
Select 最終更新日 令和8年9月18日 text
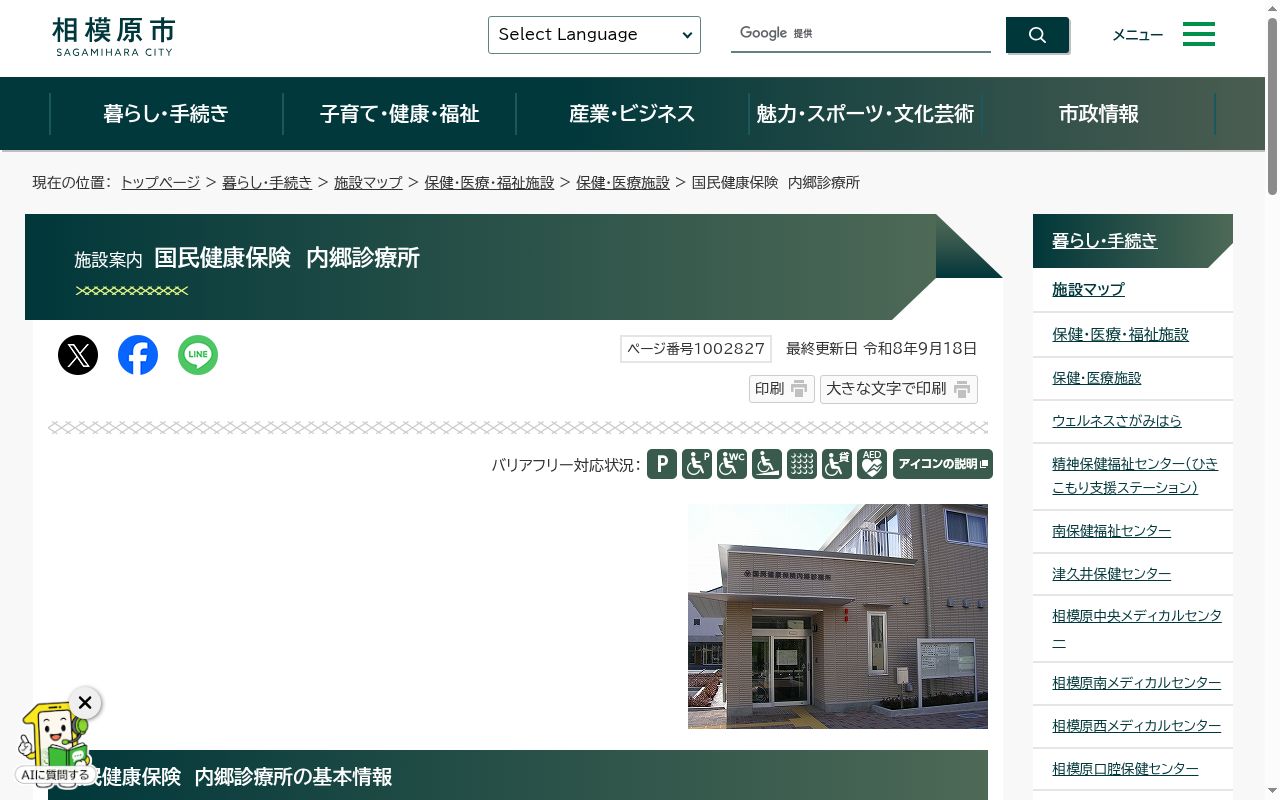pyautogui.click(x=881, y=349)
